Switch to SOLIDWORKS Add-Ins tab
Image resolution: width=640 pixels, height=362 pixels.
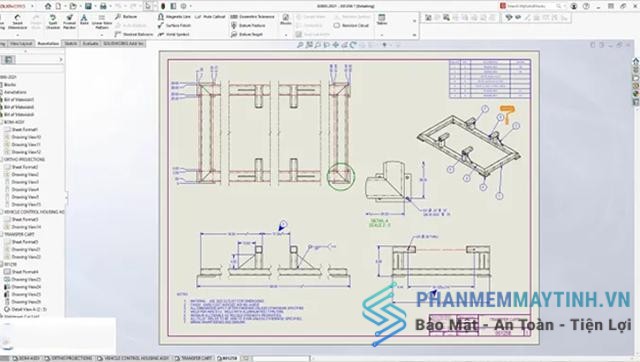click(x=123, y=44)
